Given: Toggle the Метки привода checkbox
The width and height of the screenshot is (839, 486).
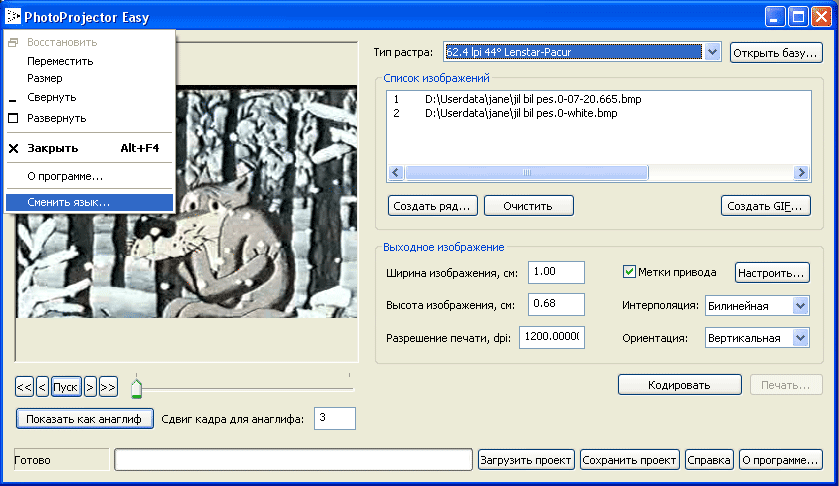Looking at the screenshot, I should pos(629,272).
